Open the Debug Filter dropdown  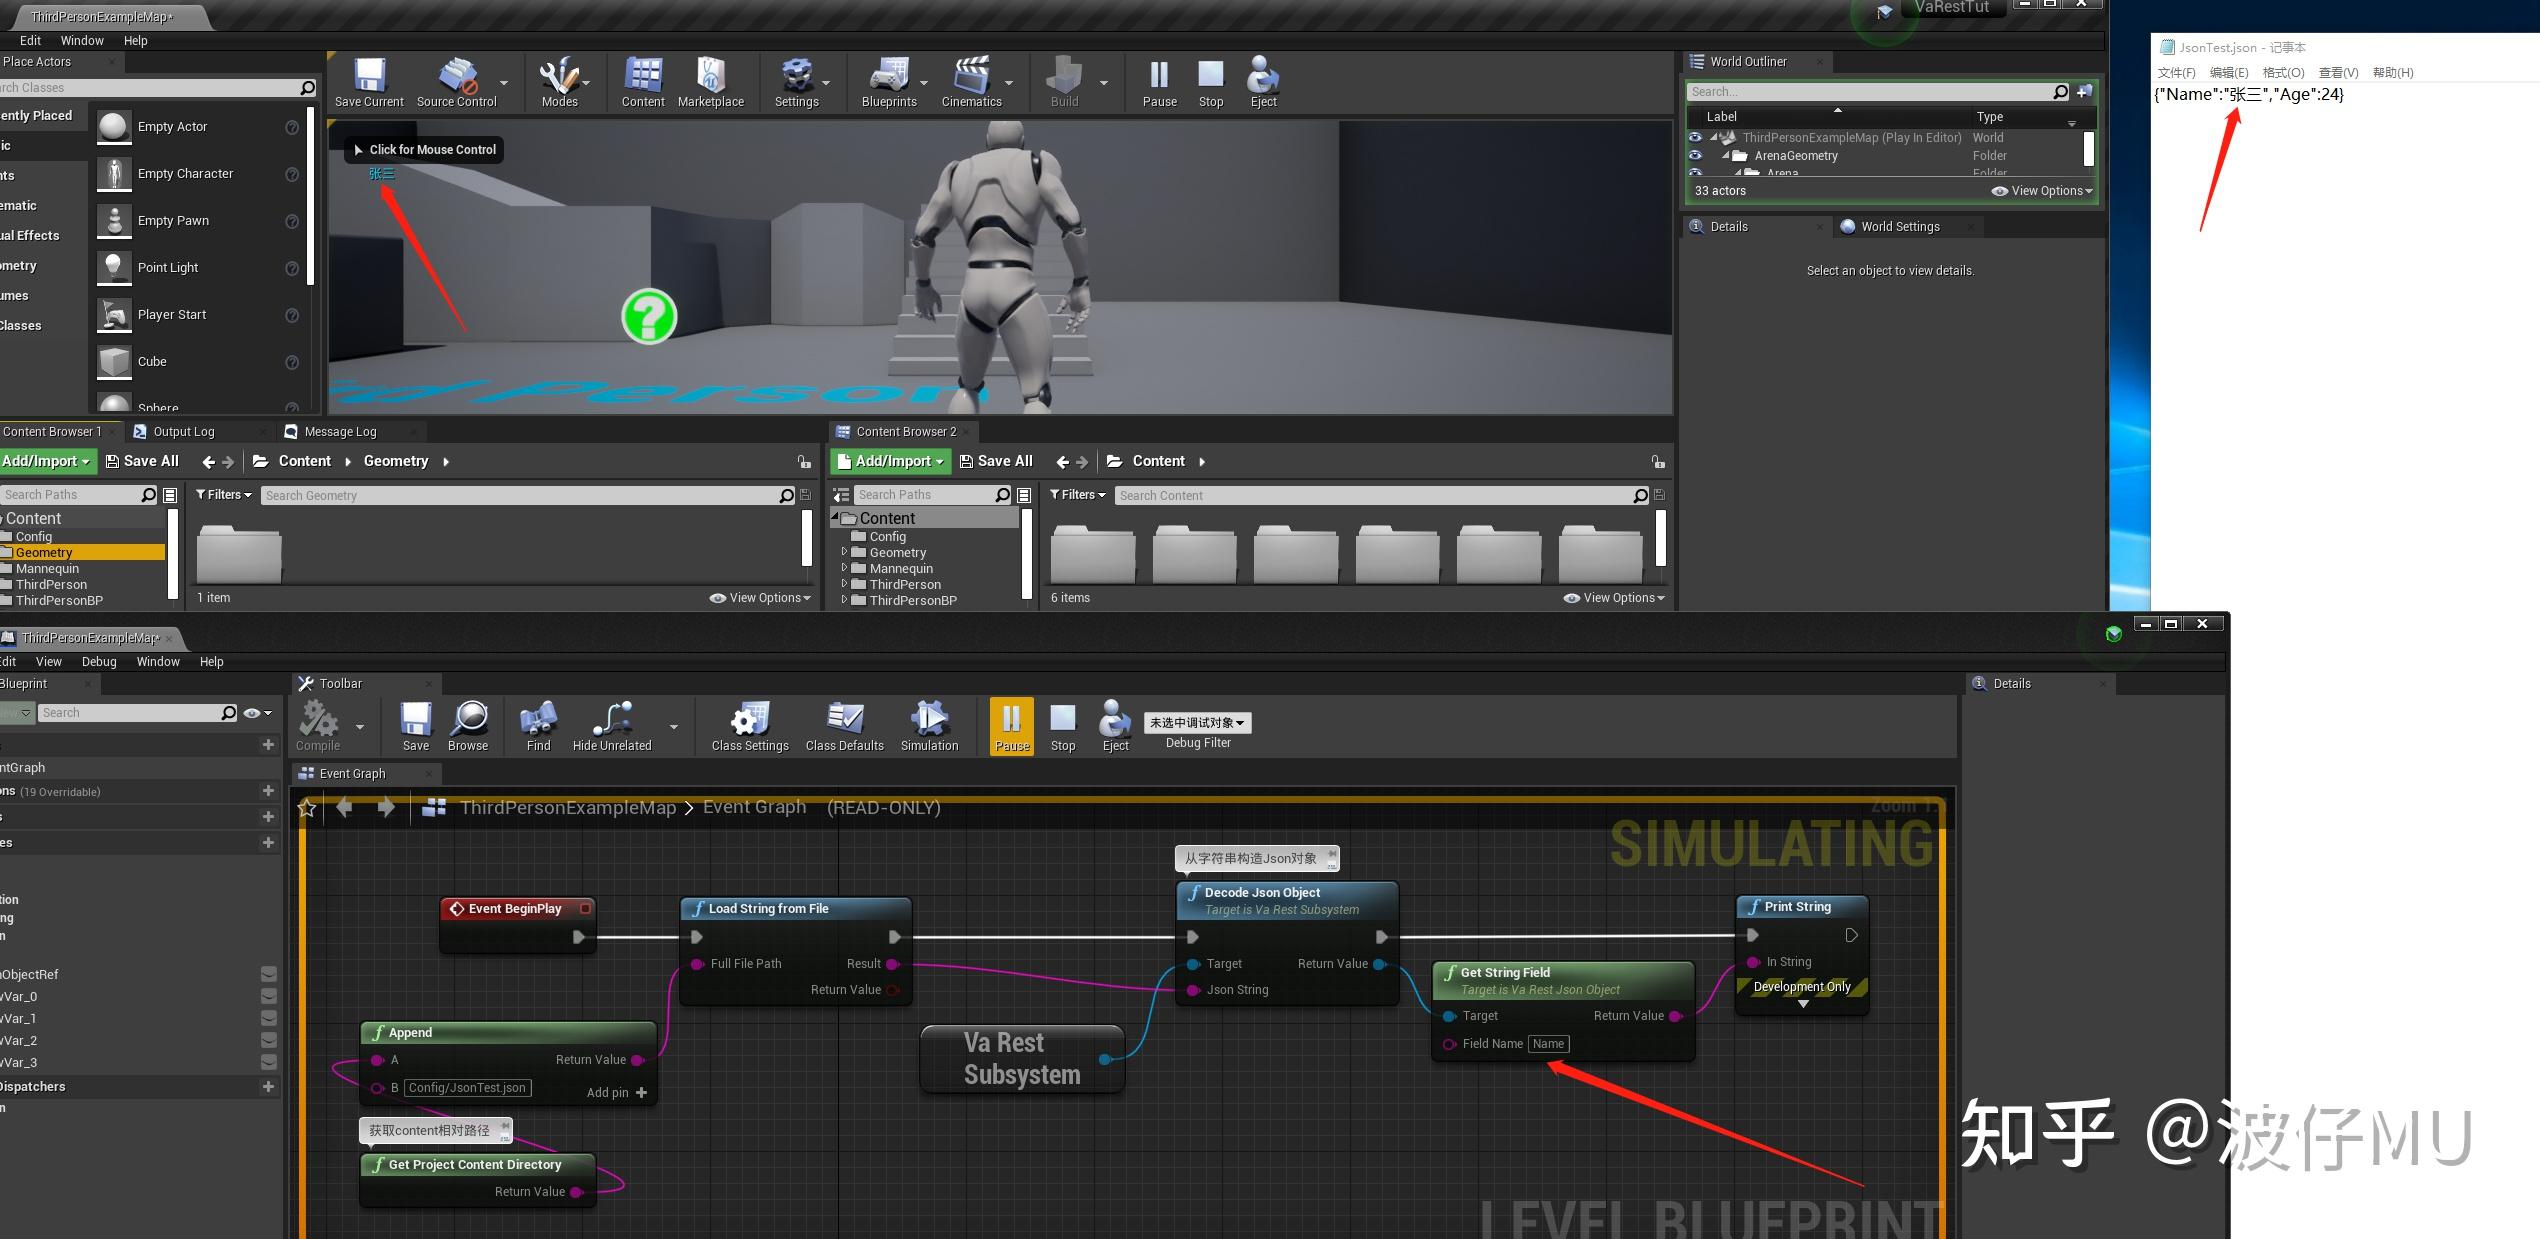[1197, 723]
